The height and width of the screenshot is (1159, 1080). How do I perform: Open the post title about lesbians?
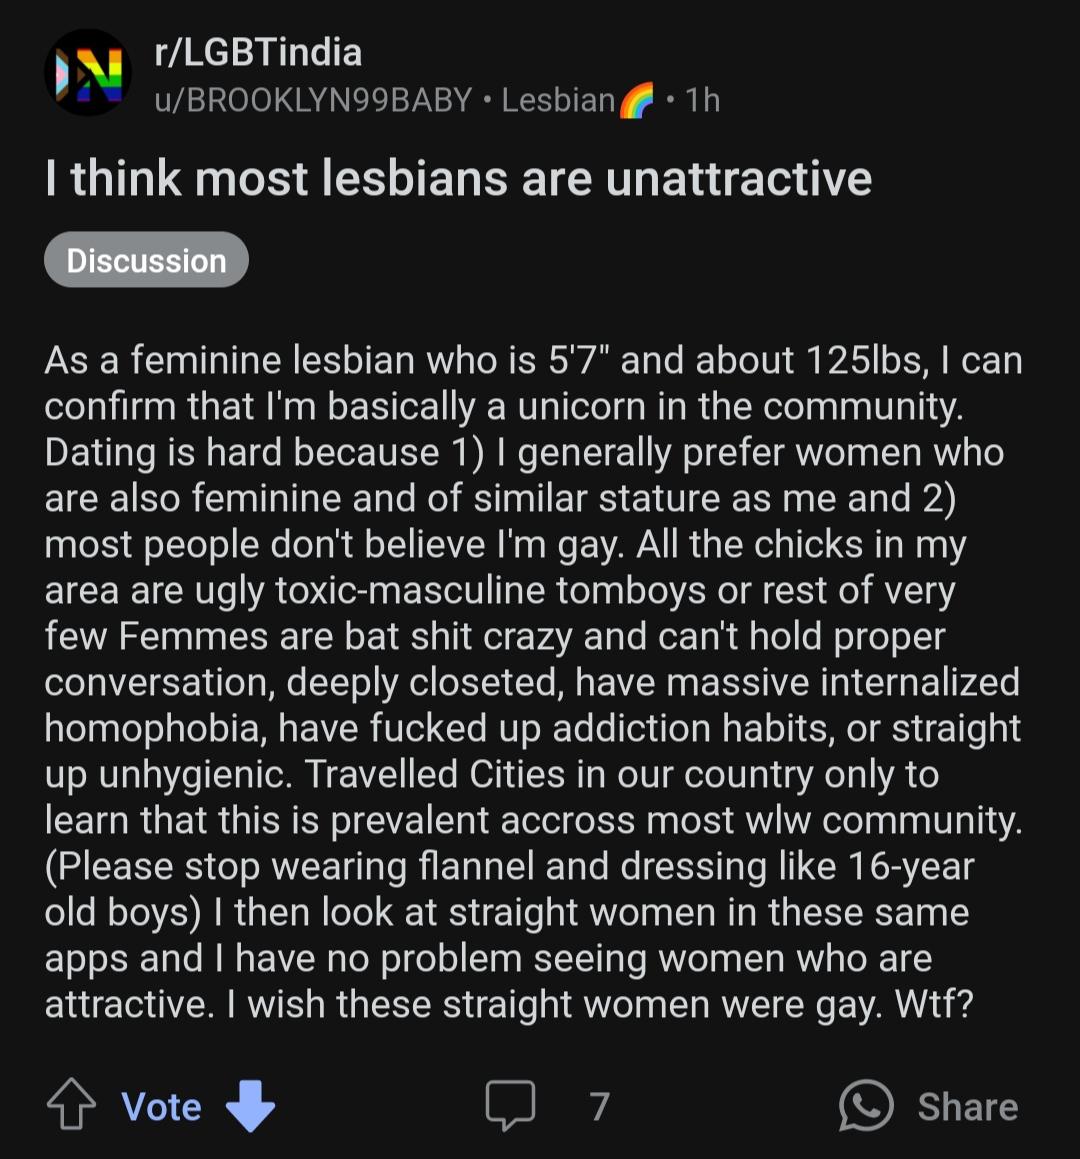pyautogui.click(x=458, y=179)
